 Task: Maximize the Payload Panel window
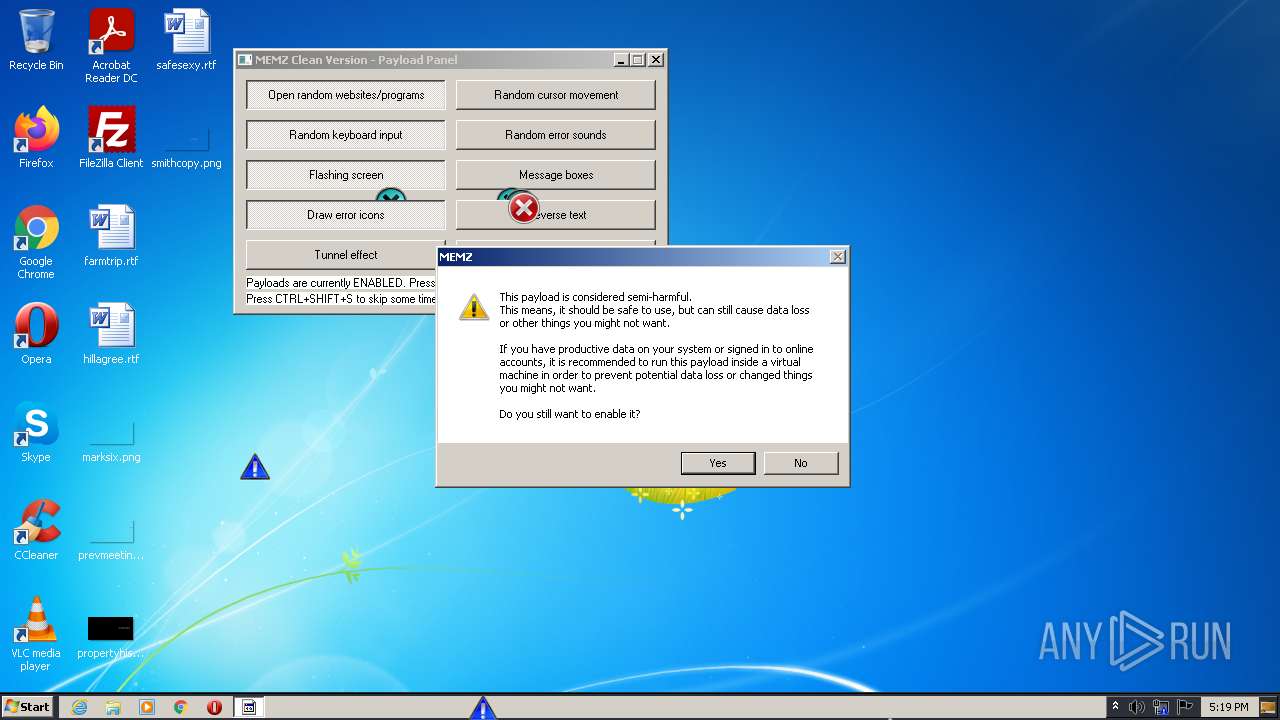(637, 60)
